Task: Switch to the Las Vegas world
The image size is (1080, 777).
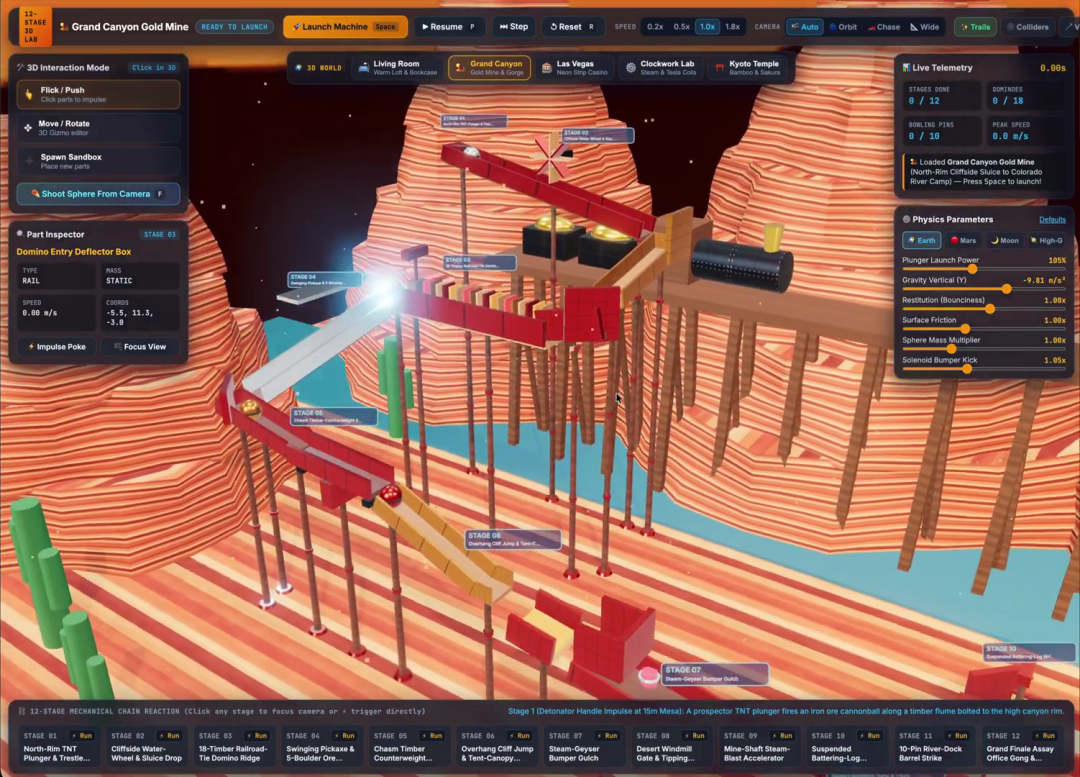Action: click(x=575, y=68)
